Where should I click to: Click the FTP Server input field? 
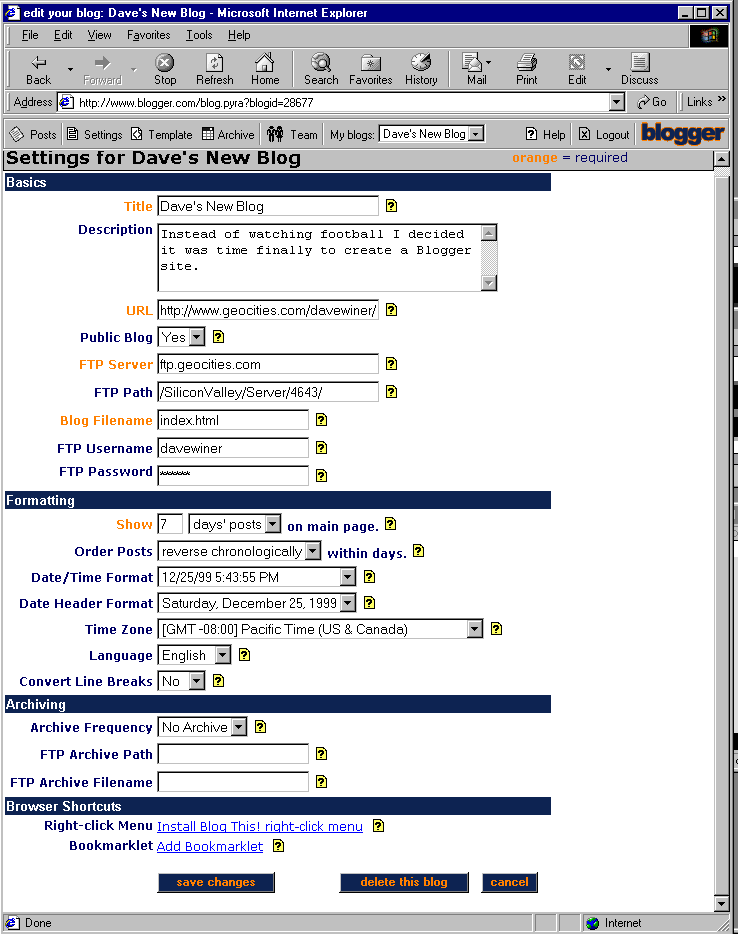[268, 365]
